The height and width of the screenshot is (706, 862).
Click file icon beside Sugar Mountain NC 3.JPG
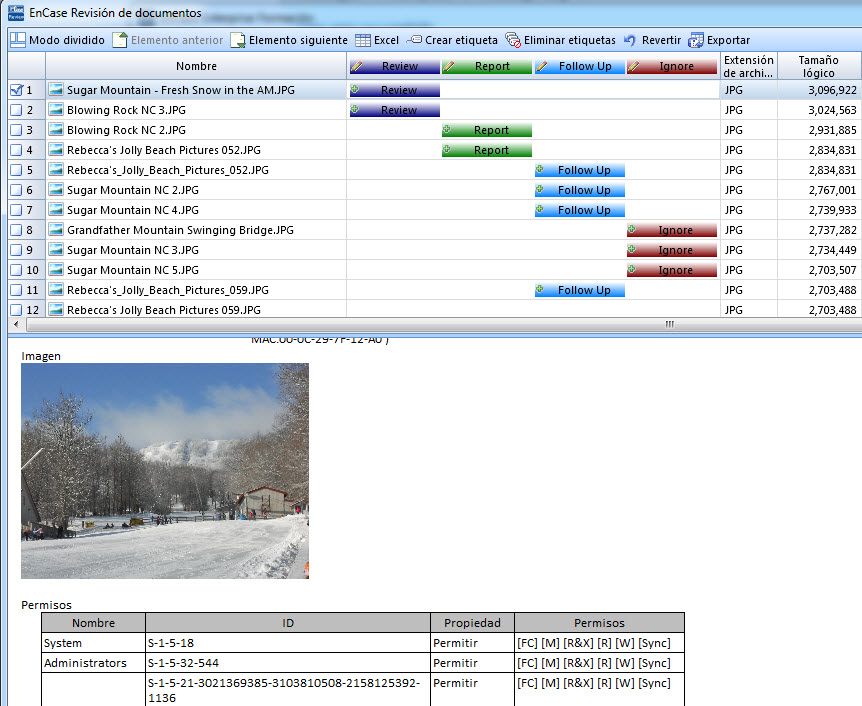(56, 250)
